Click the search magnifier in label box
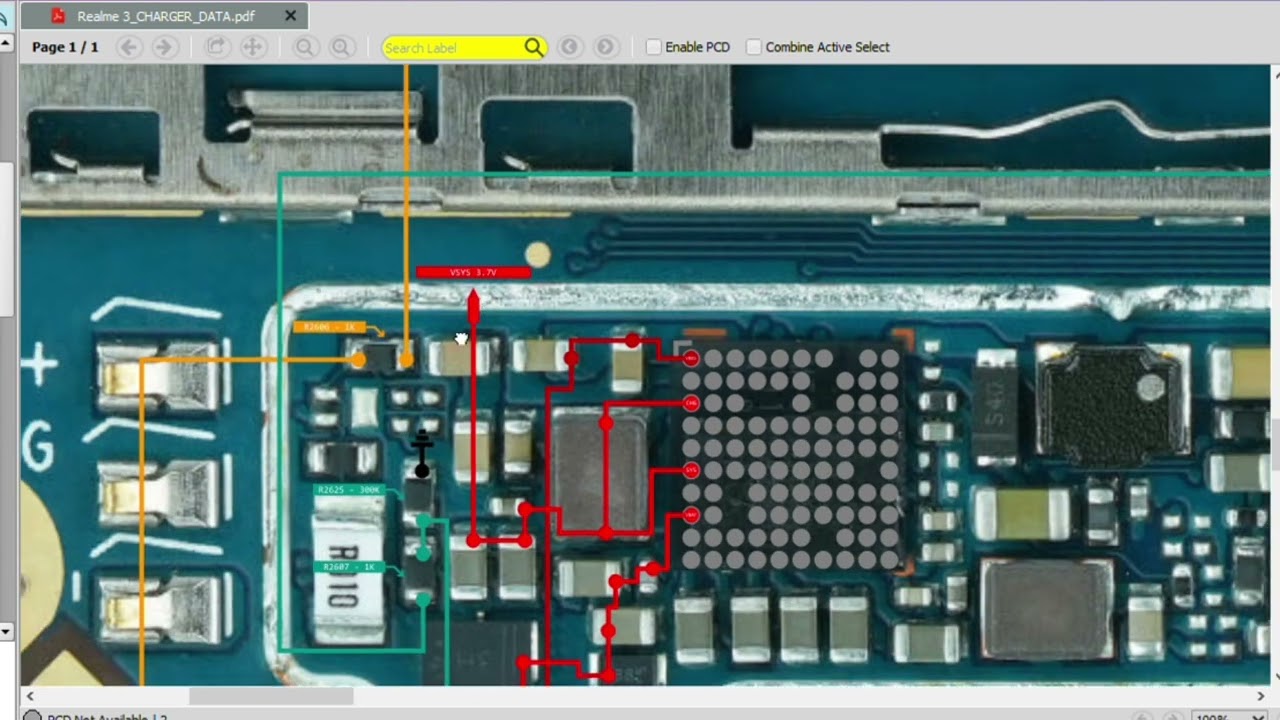This screenshot has width=1280, height=720. 534,47
